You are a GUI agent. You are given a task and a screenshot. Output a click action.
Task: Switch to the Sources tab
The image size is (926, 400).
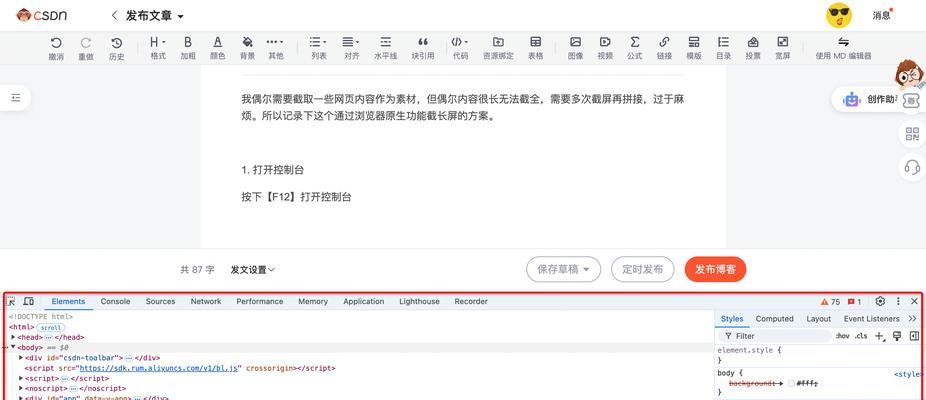[x=161, y=301]
